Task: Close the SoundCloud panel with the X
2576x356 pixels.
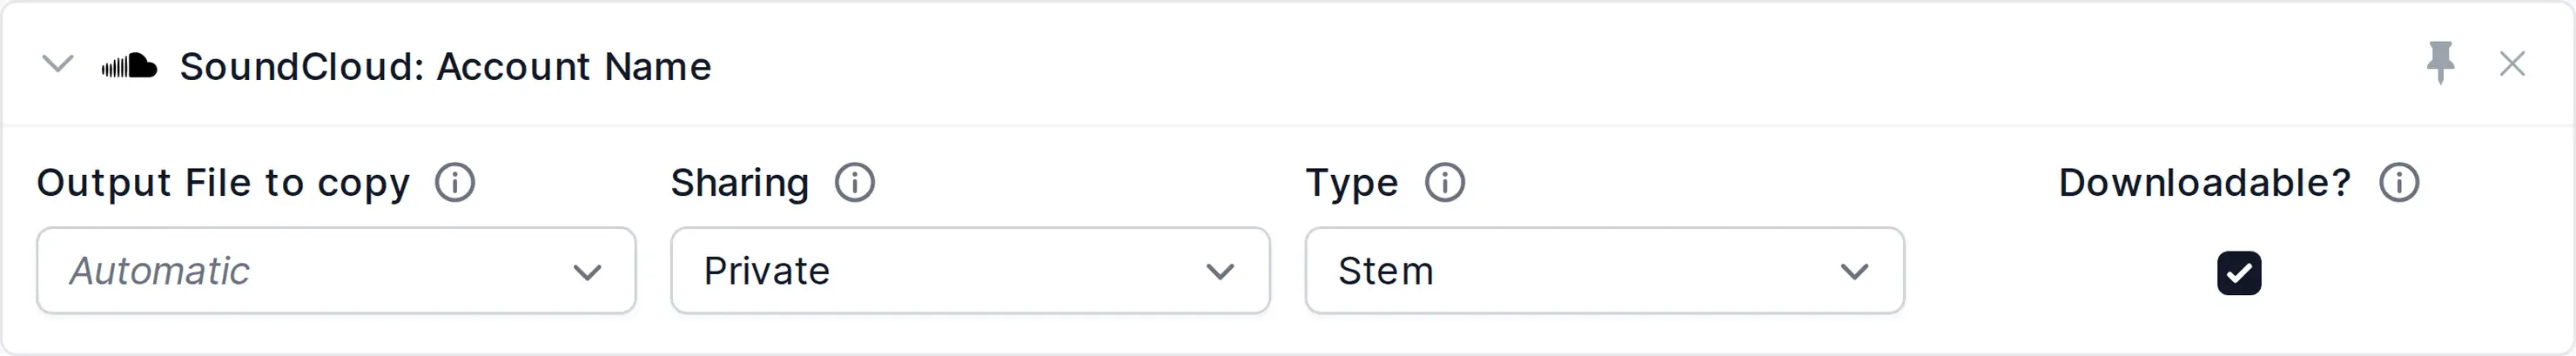Action: pyautogui.click(x=2512, y=64)
